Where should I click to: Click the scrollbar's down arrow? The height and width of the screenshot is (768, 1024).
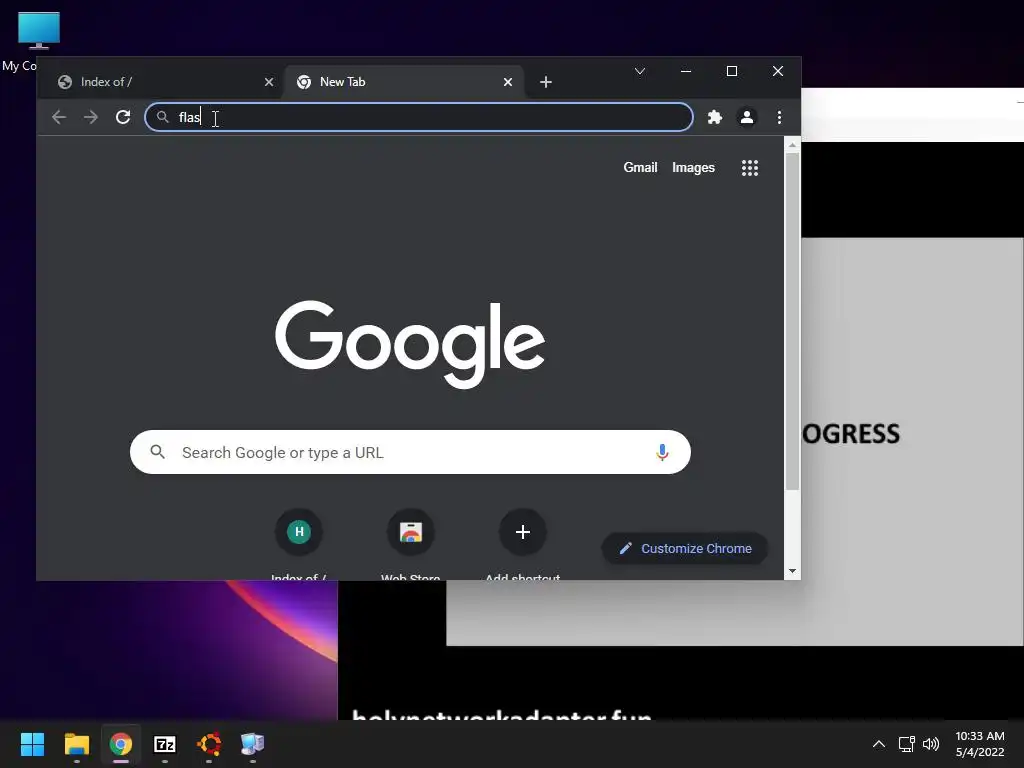[792, 571]
